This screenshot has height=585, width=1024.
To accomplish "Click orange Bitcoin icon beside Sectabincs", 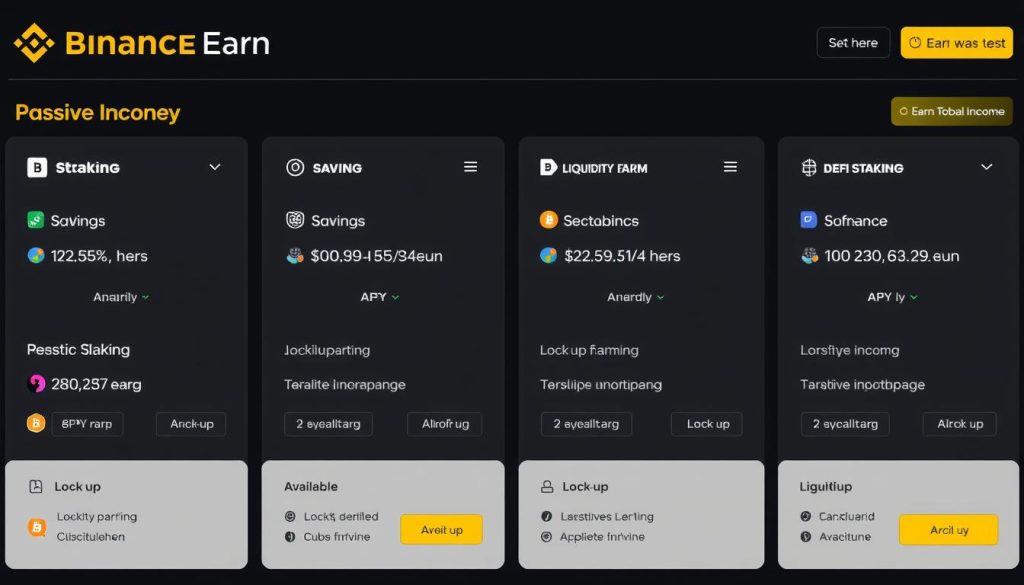I will click(x=549, y=220).
